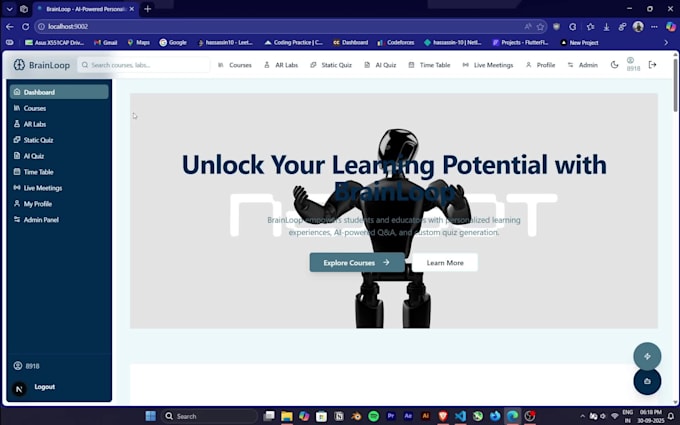Open Visual Studio Code from taskbar
The width and height of the screenshot is (680, 425).
460,416
